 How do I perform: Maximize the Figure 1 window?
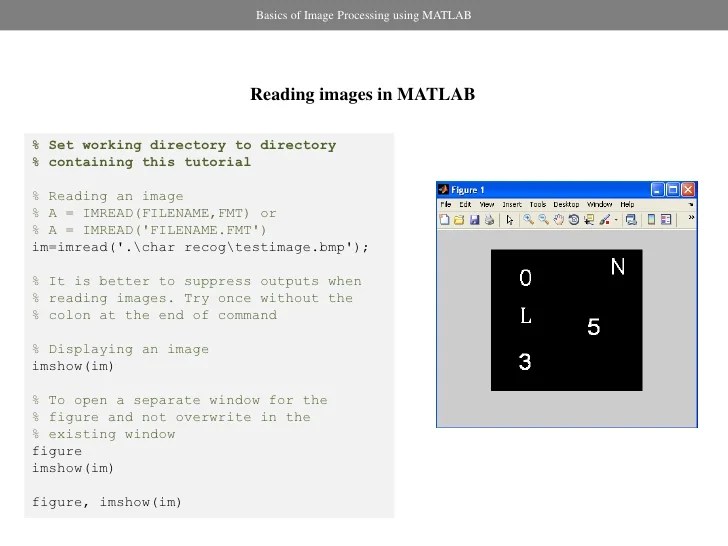pos(673,190)
